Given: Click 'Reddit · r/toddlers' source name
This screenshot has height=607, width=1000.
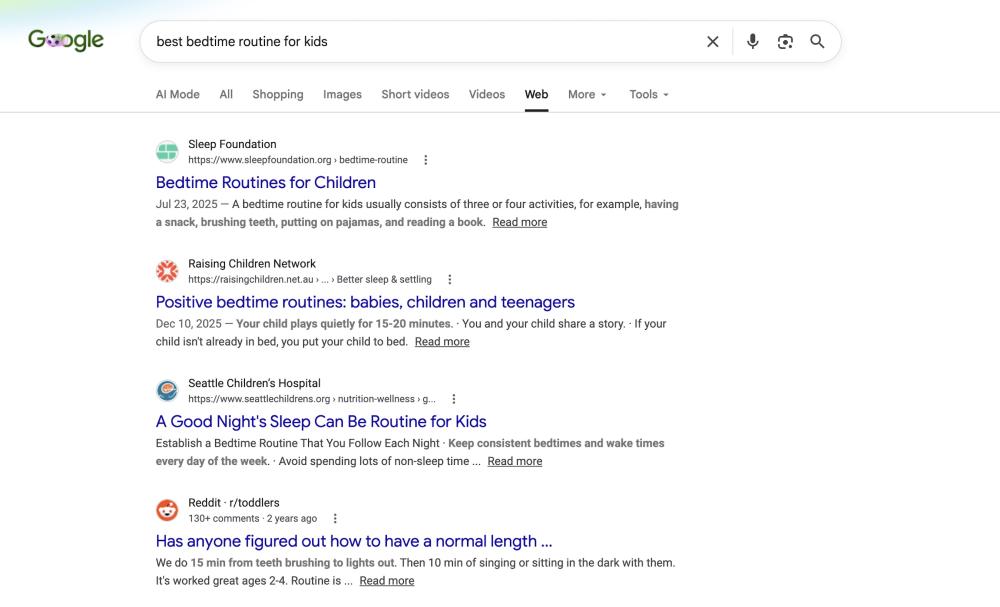Looking at the screenshot, I should pos(233,503).
